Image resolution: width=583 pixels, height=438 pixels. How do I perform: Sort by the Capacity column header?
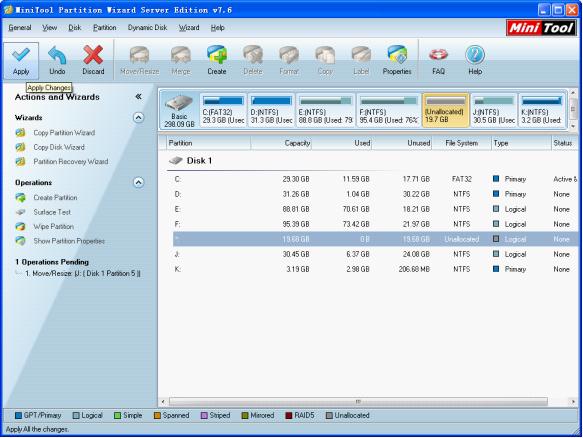coord(281,143)
